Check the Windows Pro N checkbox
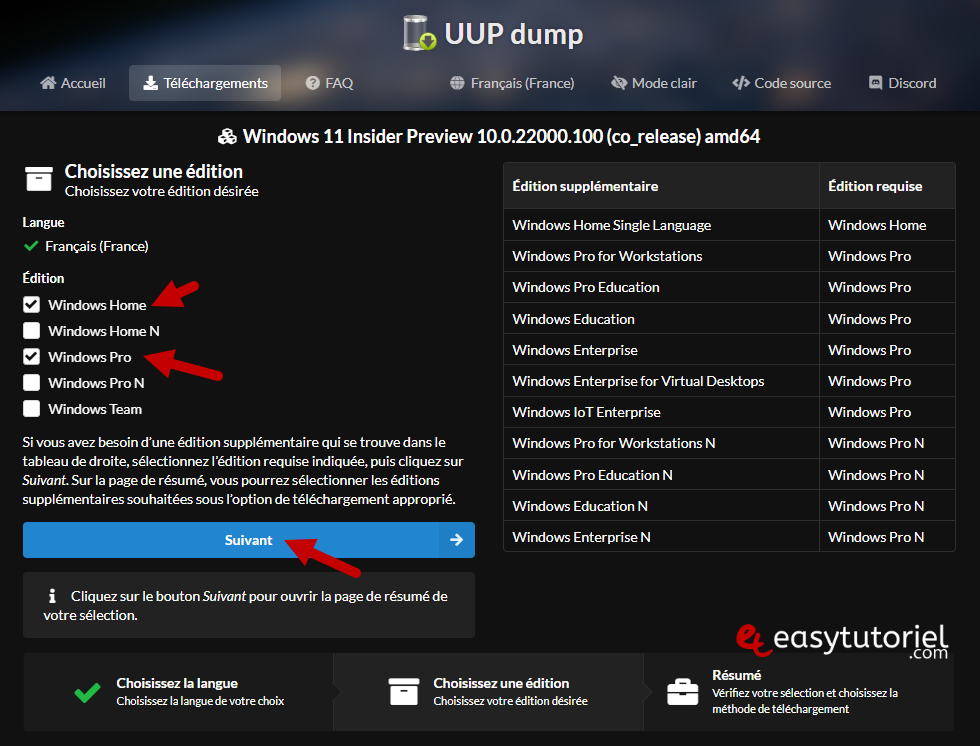Screen dimensions: 980x746 click(31, 382)
